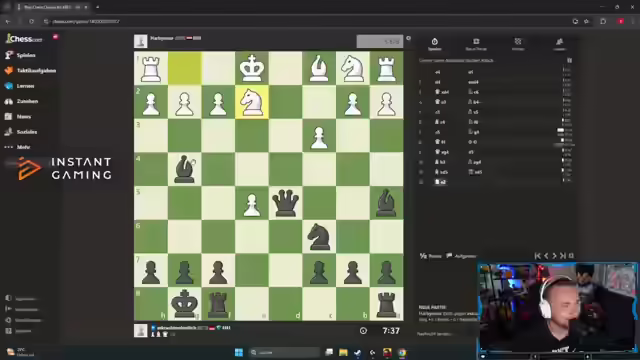This screenshot has height=360, width=640.
Task: Open the board settings gear icon
Action: (408, 38)
